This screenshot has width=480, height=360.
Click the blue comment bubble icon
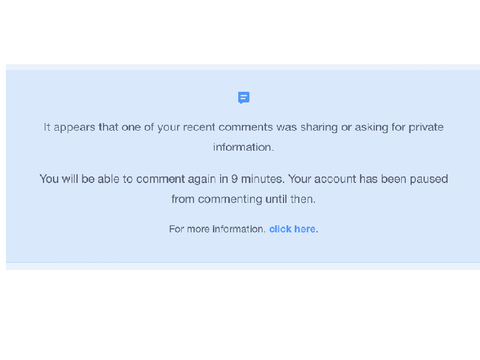[244, 98]
